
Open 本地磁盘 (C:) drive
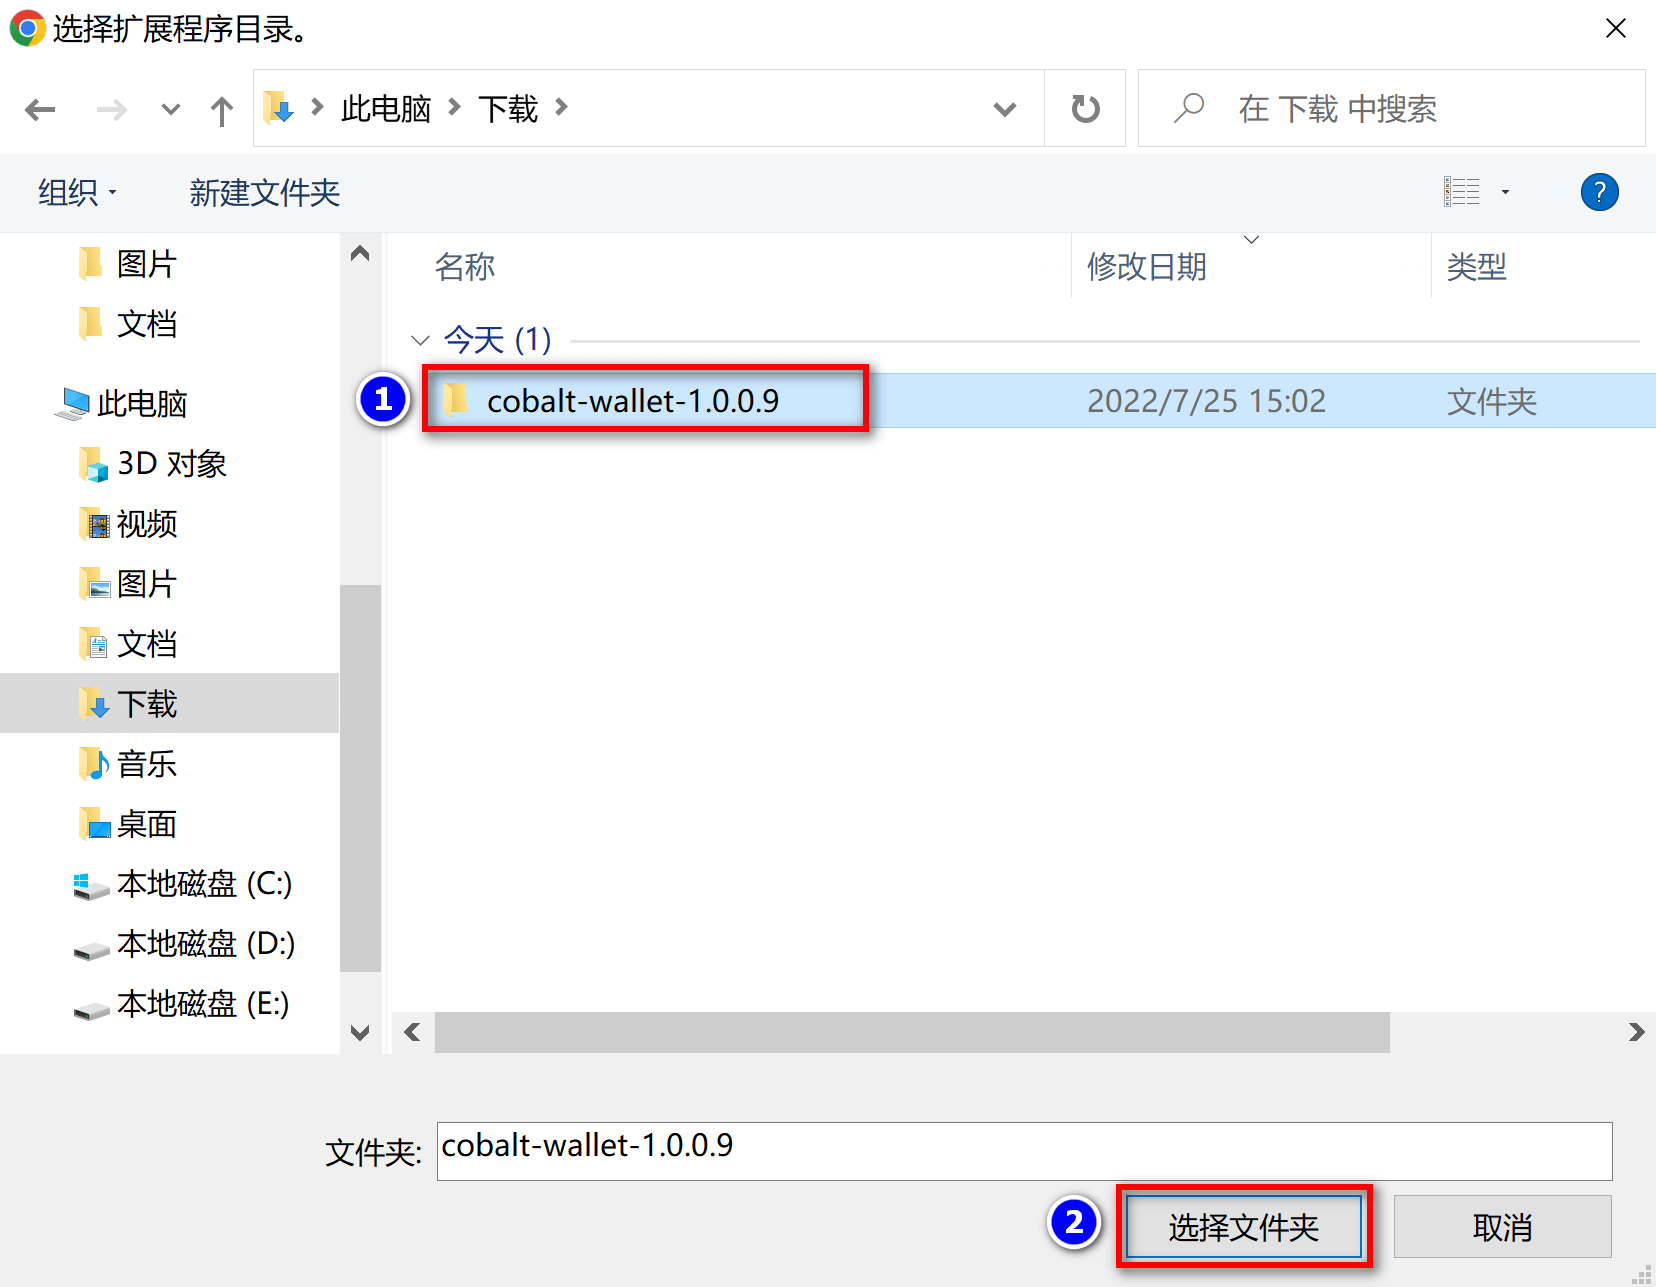204,884
